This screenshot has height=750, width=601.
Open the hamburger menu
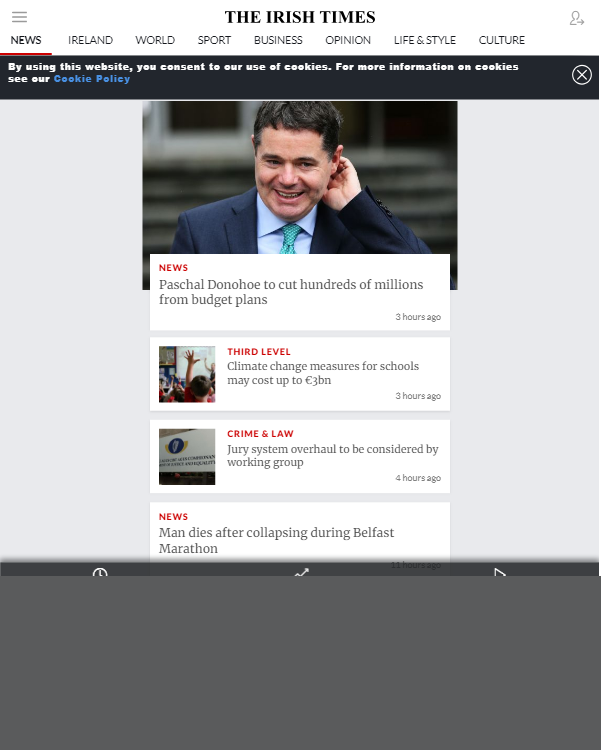coord(19,17)
